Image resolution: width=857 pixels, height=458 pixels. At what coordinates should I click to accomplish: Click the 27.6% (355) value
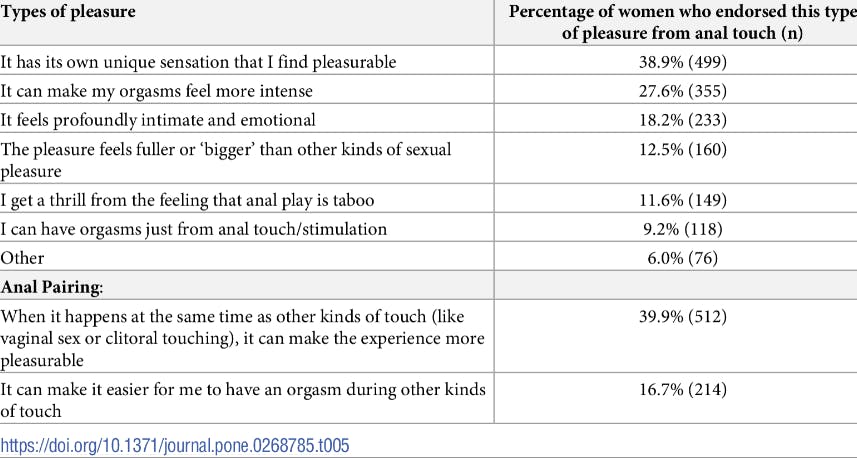tap(671, 91)
